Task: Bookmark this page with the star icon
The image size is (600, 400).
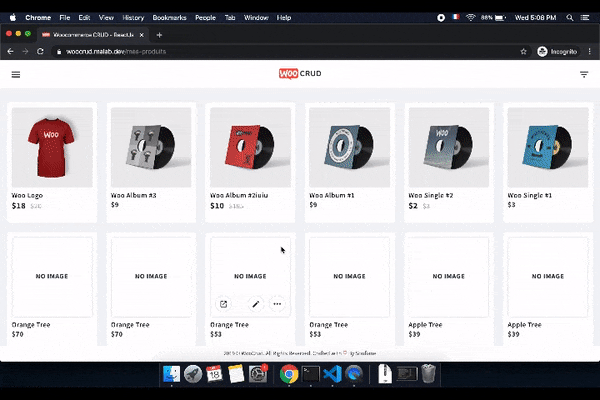Action: pyautogui.click(x=523, y=51)
